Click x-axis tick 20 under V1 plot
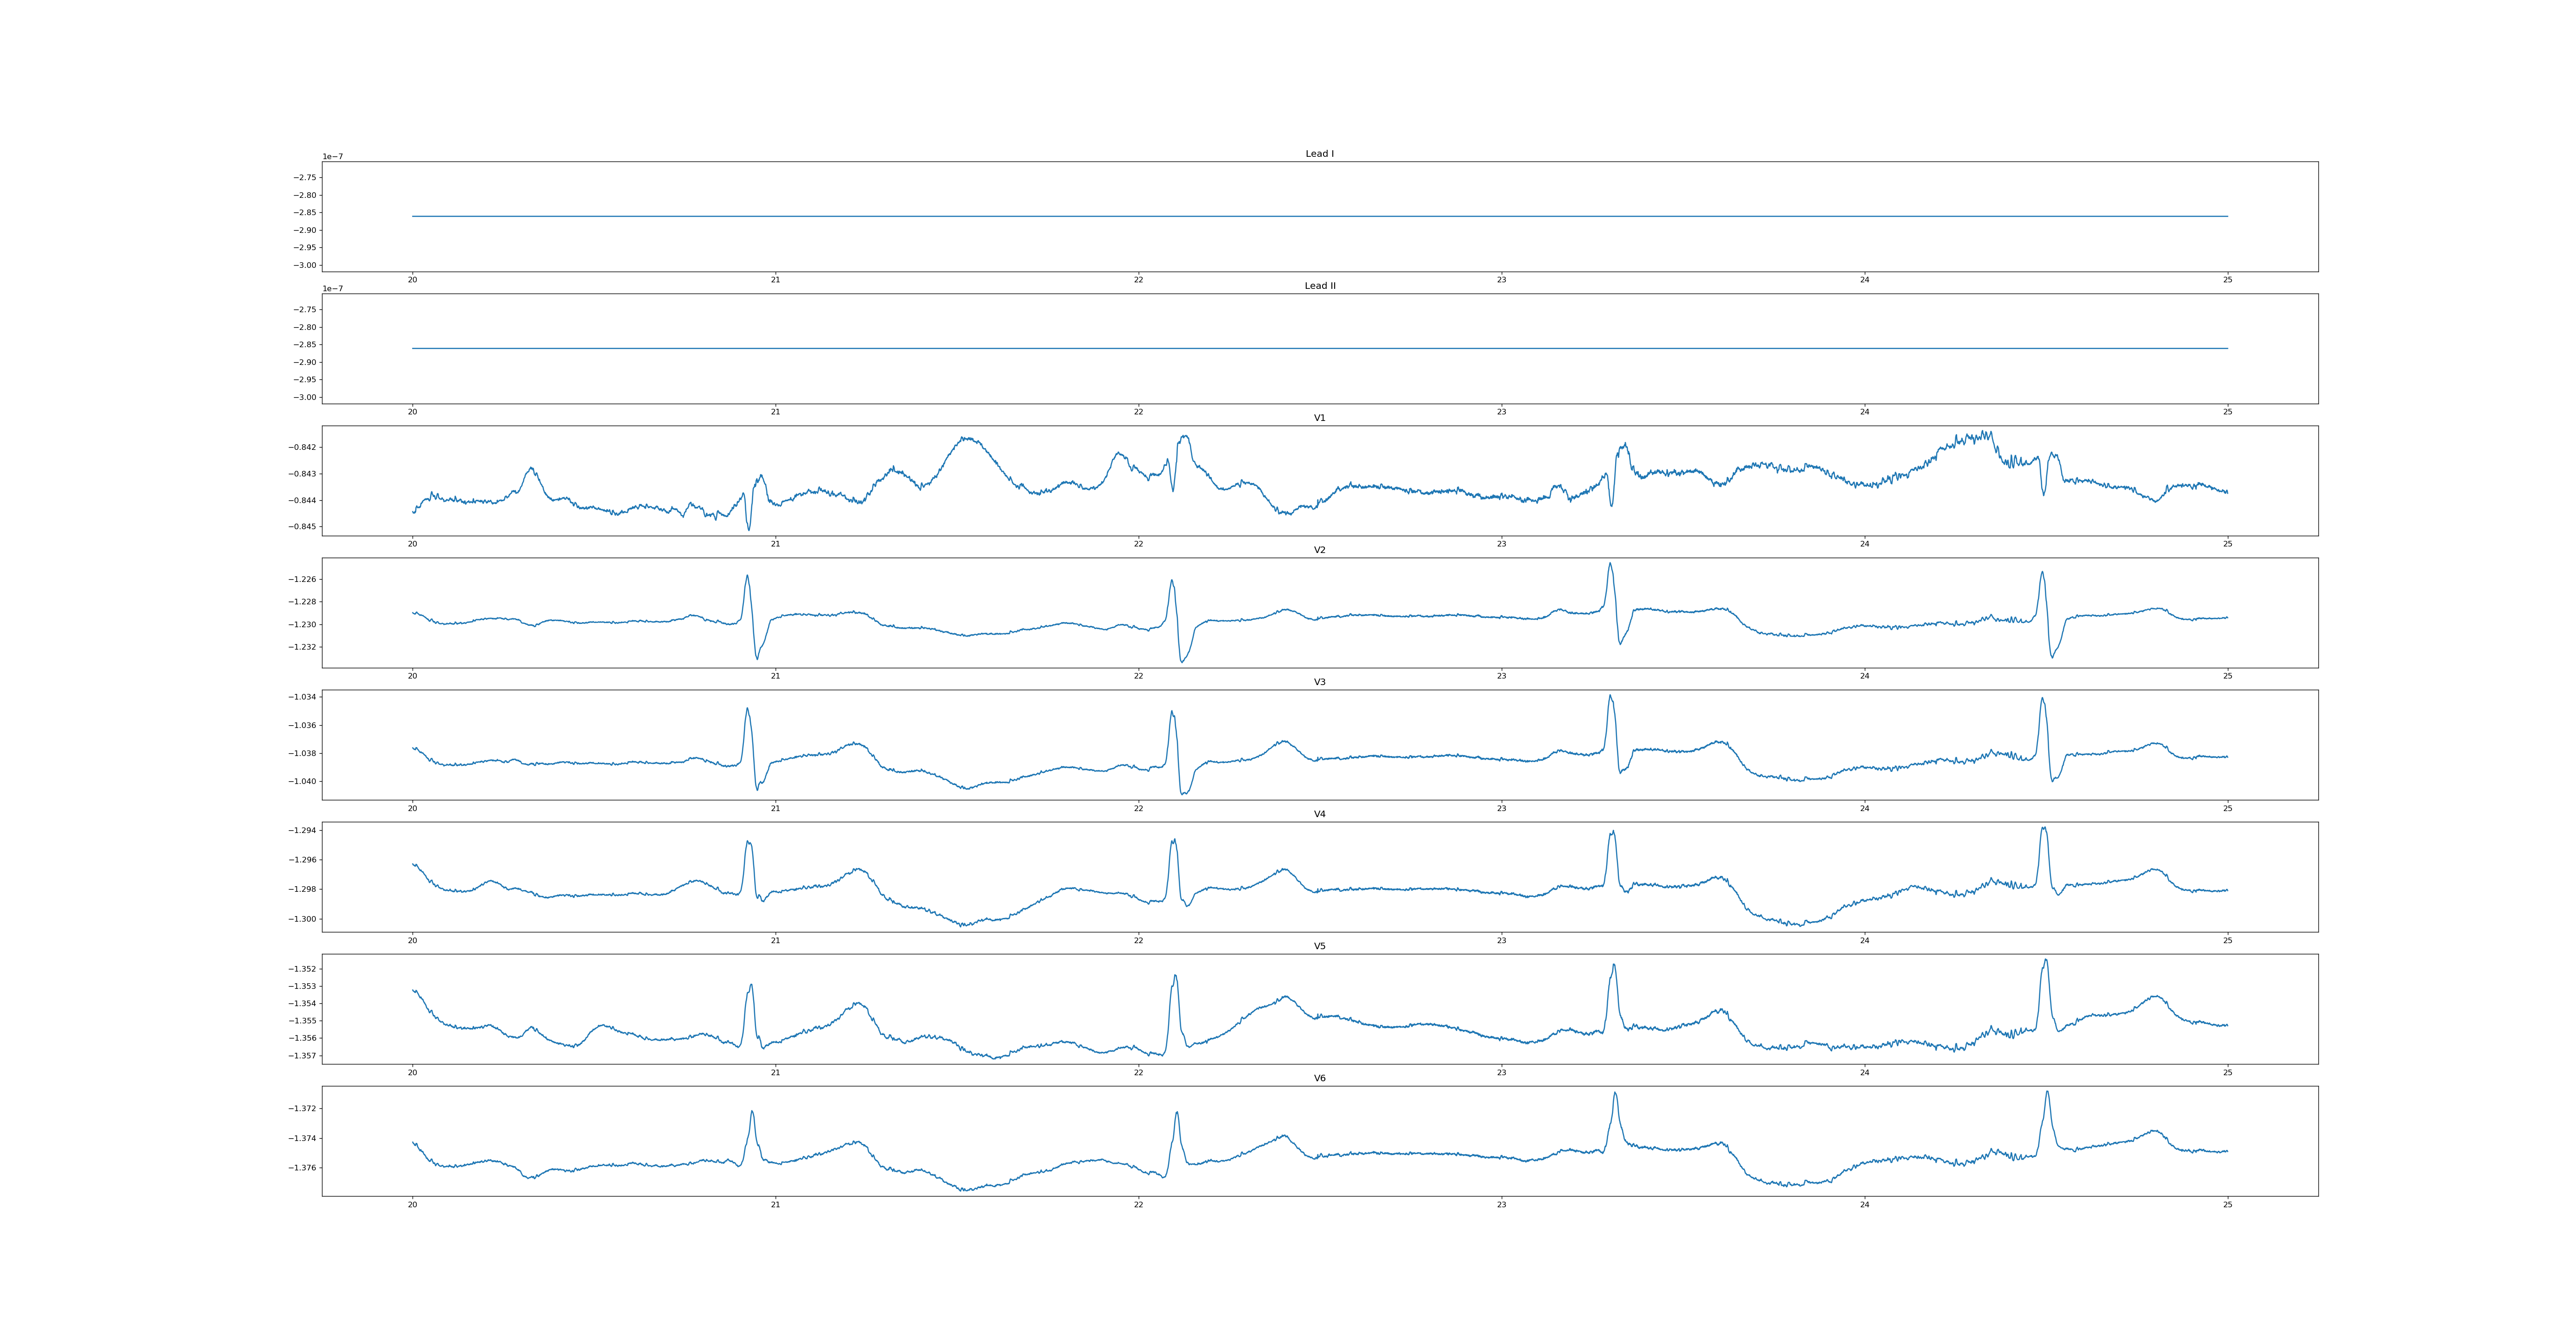Image resolution: width=2576 pixels, height=1344 pixels. pos(412,544)
